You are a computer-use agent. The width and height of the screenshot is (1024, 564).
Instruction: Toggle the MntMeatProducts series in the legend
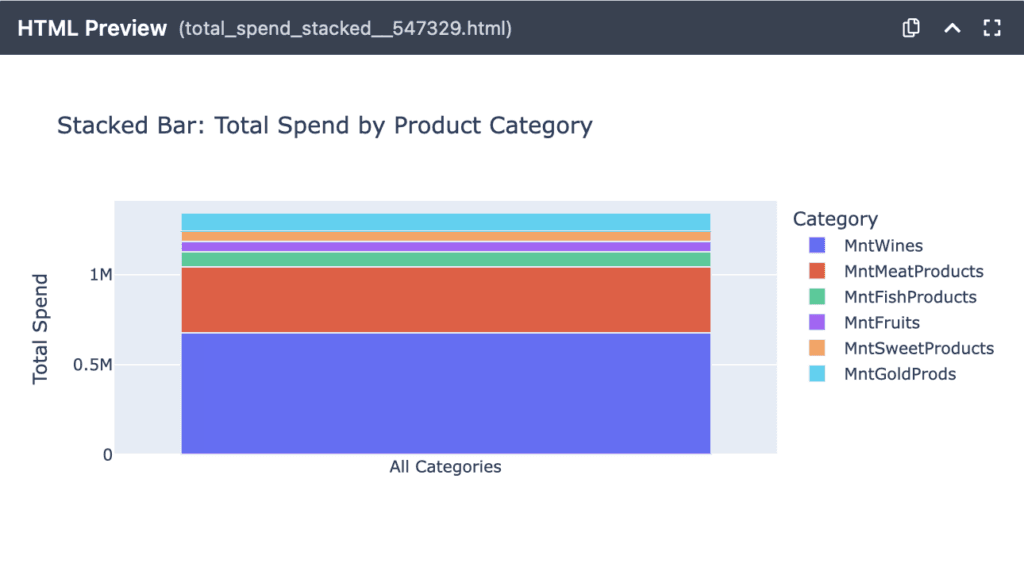pyautogui.click(x=913, y=271)
